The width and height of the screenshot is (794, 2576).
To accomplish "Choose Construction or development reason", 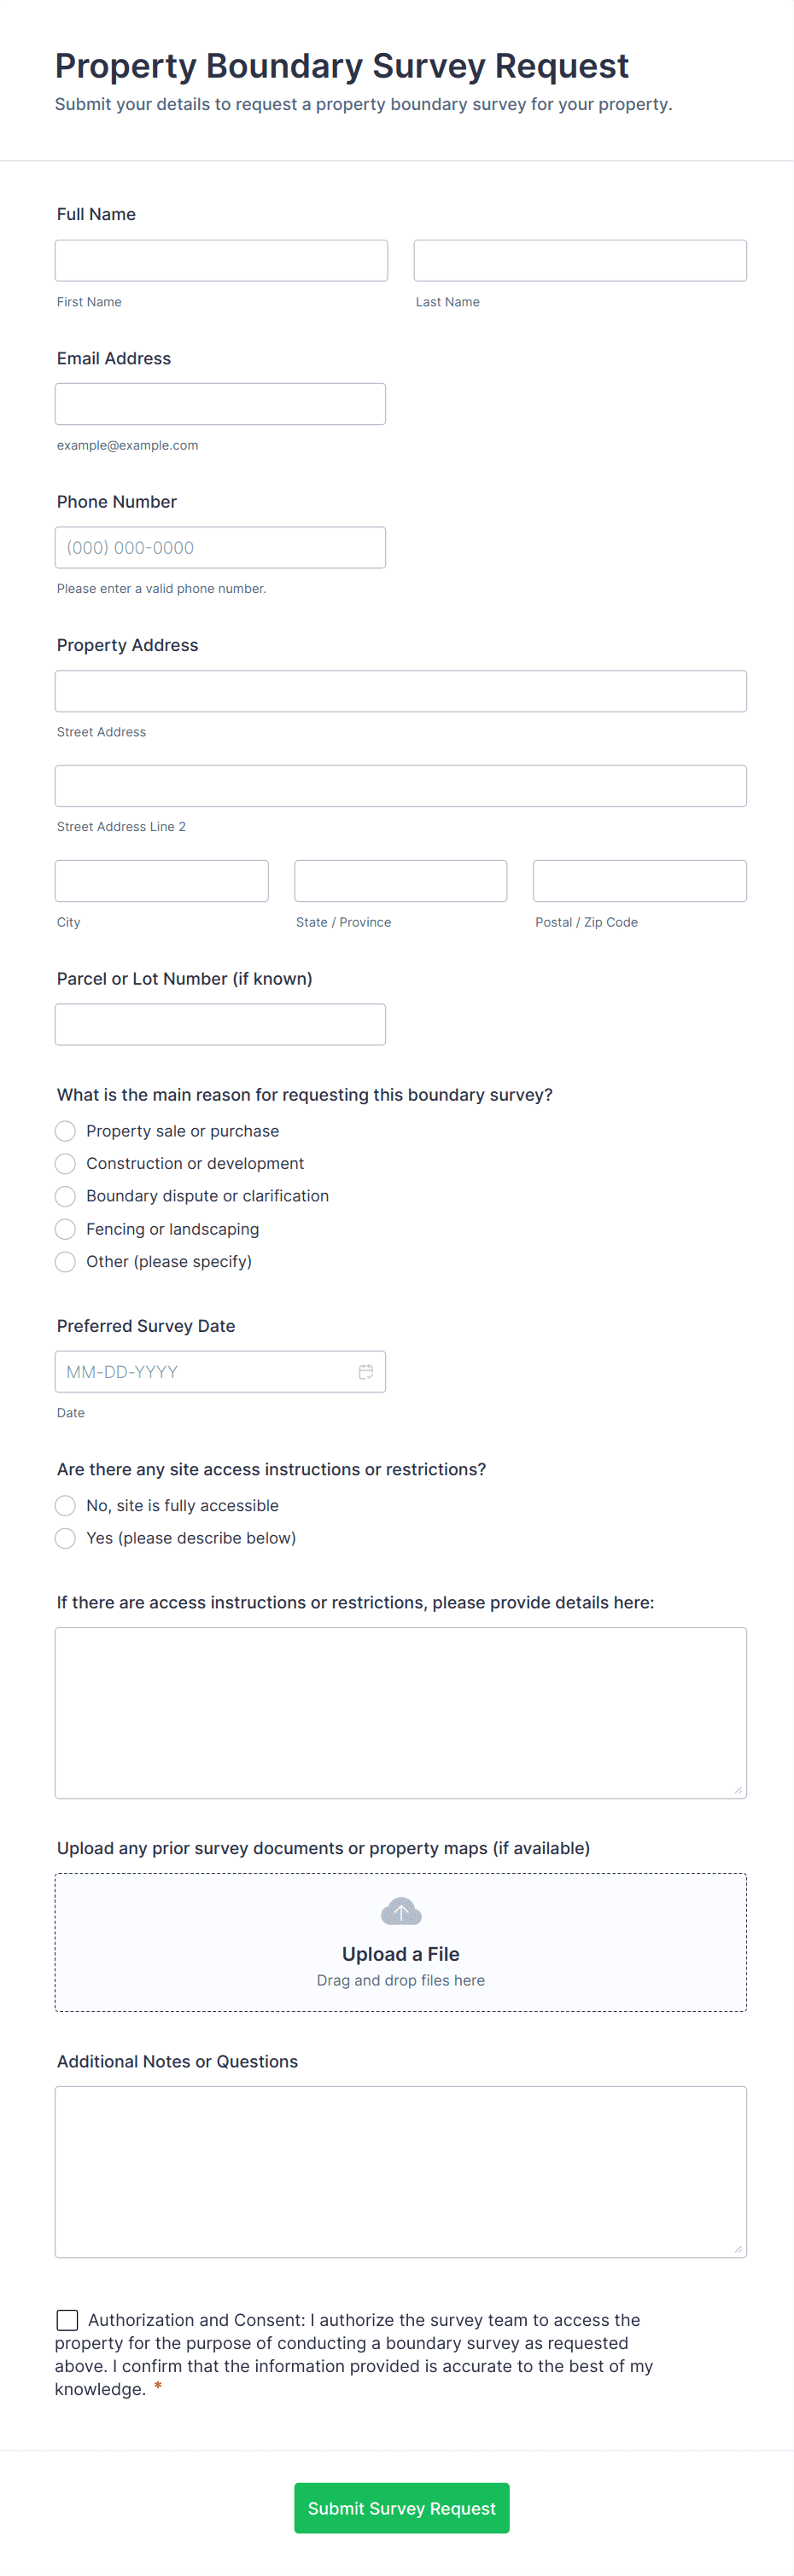I will (66, 1164).
